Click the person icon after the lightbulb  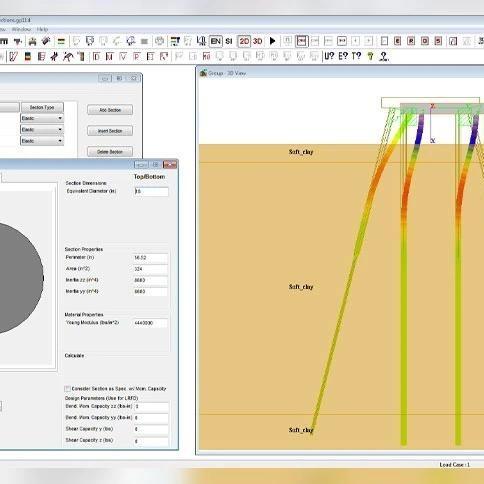coord(384,56)
